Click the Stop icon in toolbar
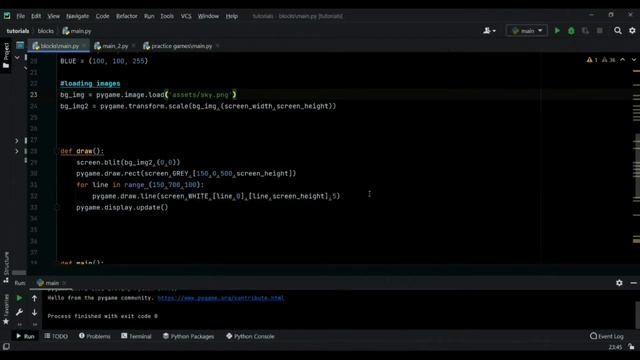This screenshot has height=360, width=640. click(600, 31)
